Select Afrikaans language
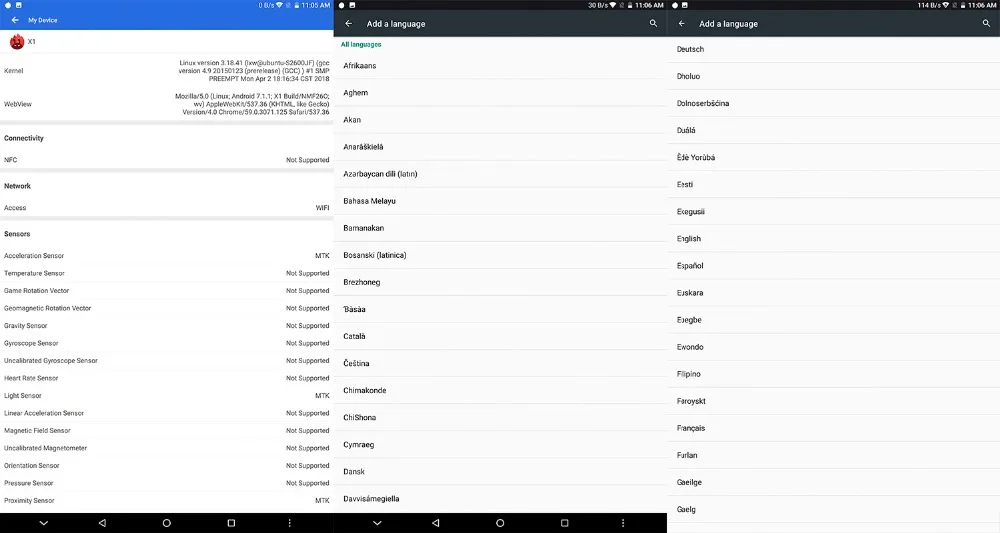This screenshot has height=533, width=1000. (x=500, y=66)
